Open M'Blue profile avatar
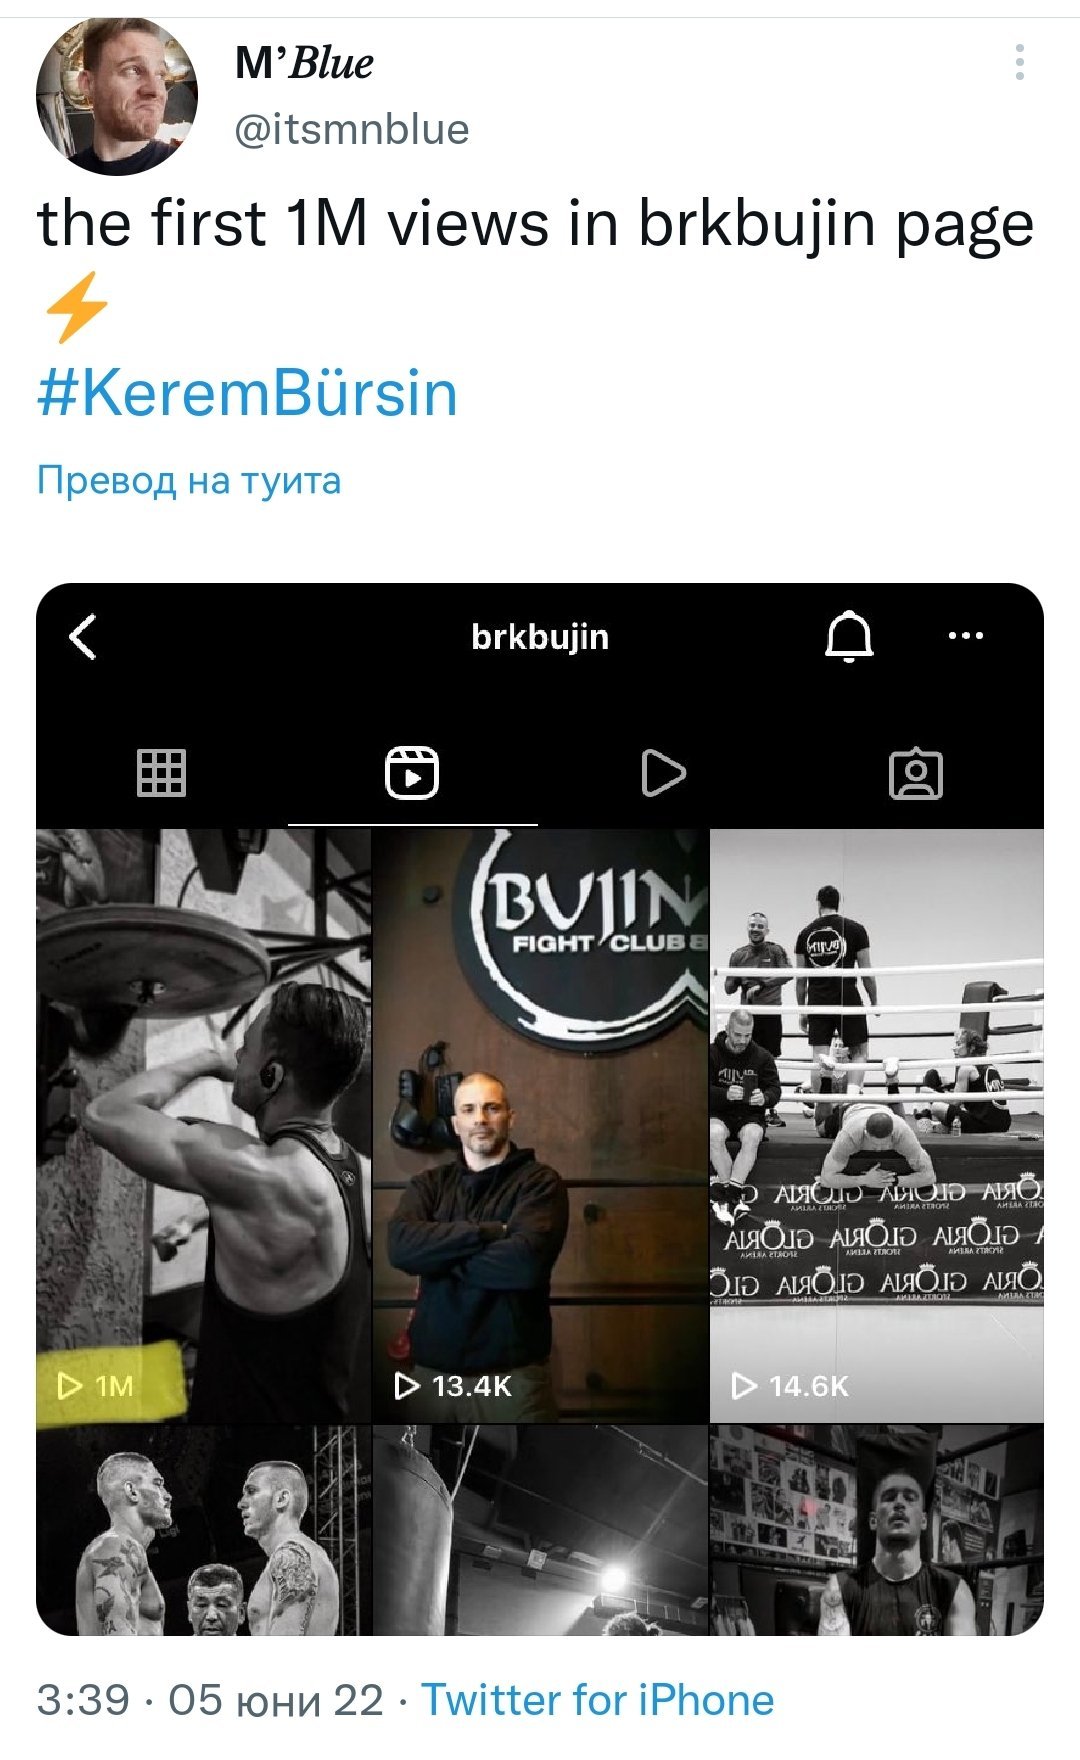 click(117, 97)
